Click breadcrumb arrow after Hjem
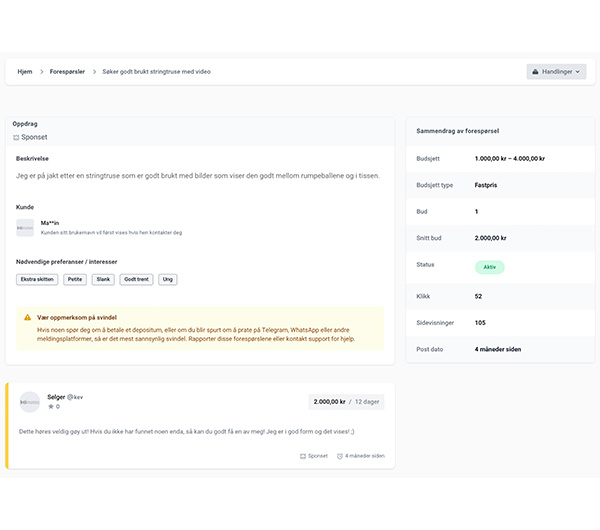Viewport: 600px width, 530px height. coord(42,72)
